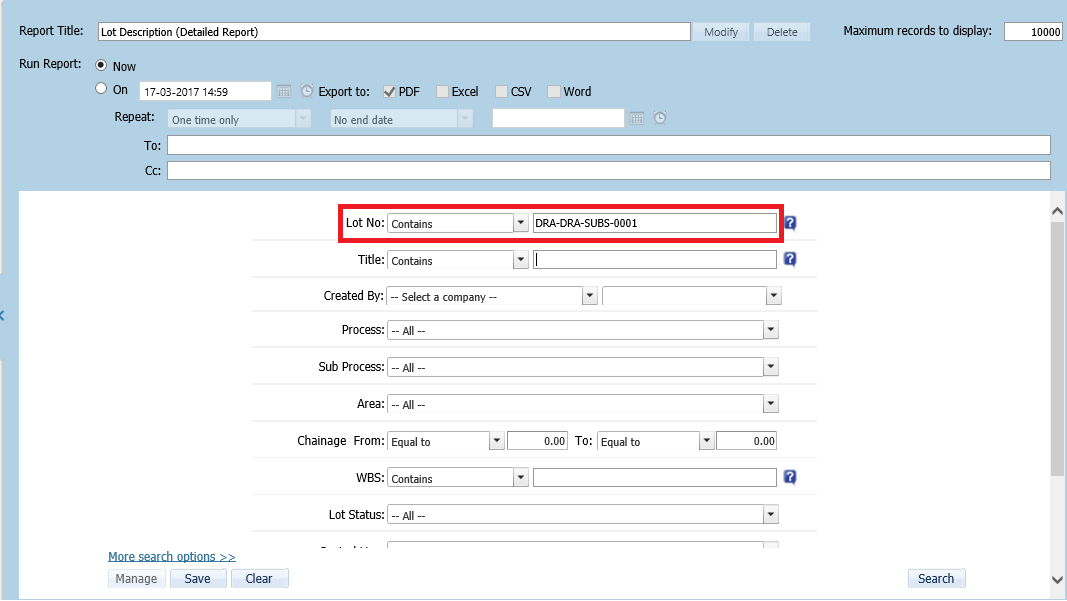Open the WBS condition dropdown
The image size is (1067, 601).
(x=458, y=478)
